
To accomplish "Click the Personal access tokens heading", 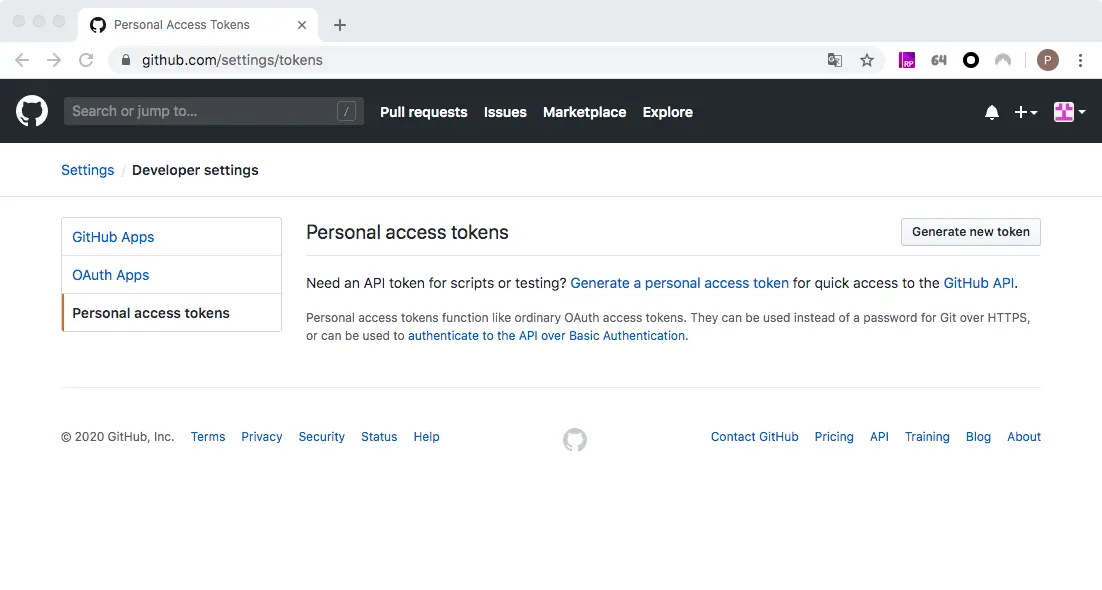I will [407, 233].
